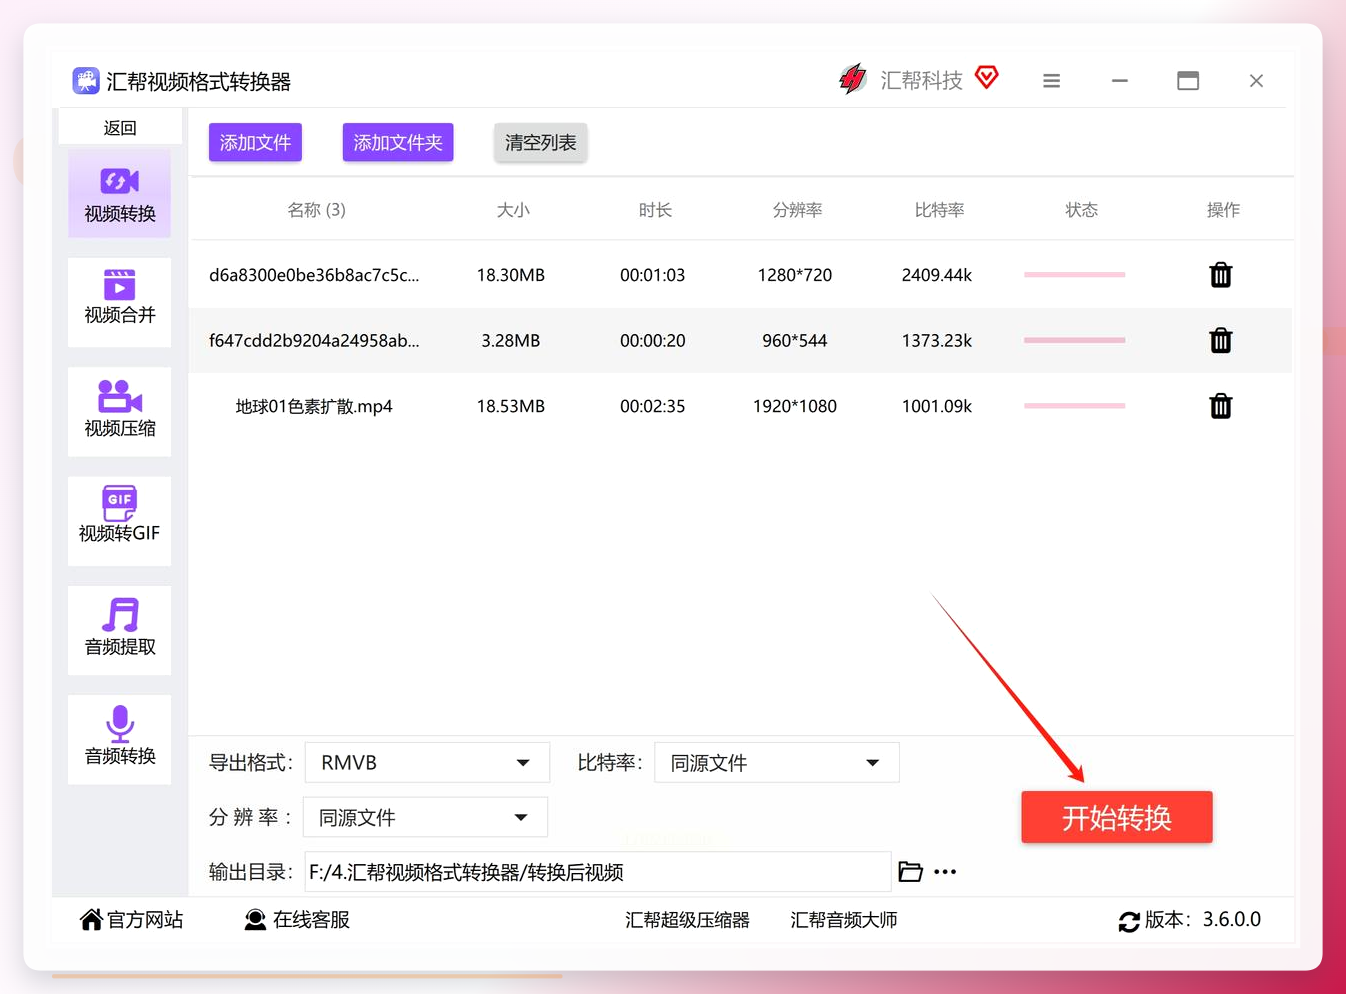Click 添加文件 to add files
Image resolution: width=1346 pixels, height=994 pixels.
pyautogui.click(x=255, y=142)
